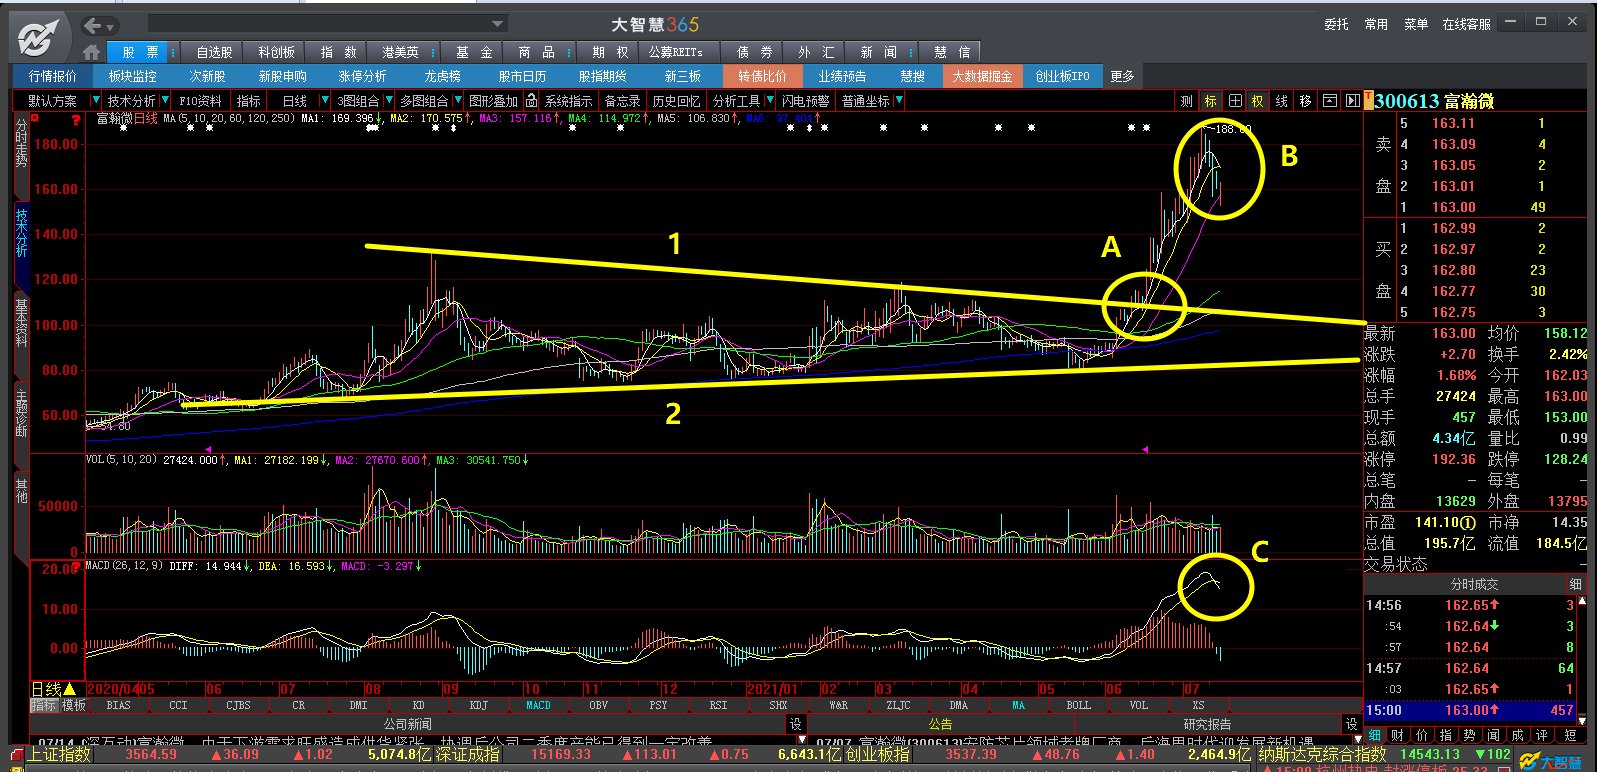The image size is (1597, 772).
Task: Expand the 3图组合 dropdown arrow
Action: 388,101
